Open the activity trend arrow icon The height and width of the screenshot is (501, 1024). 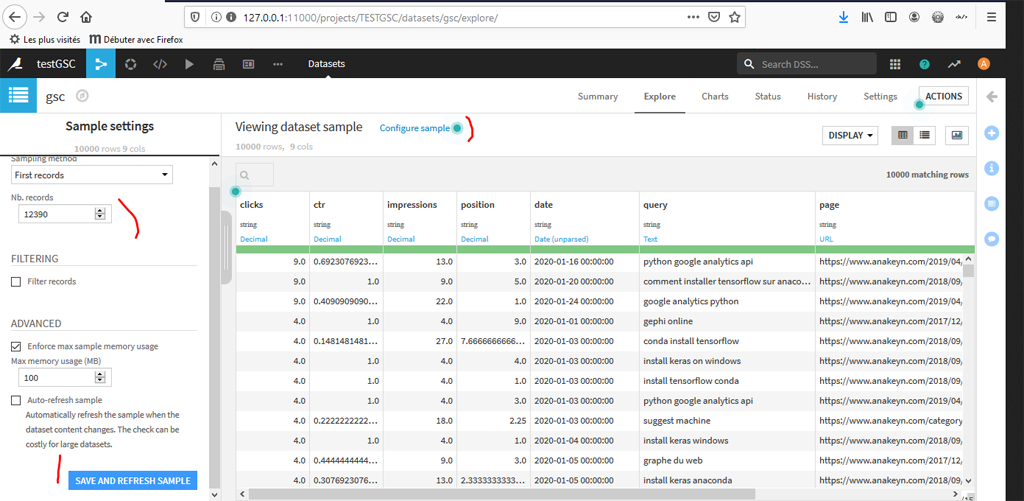pyautogui.click(x=954, y=64)
